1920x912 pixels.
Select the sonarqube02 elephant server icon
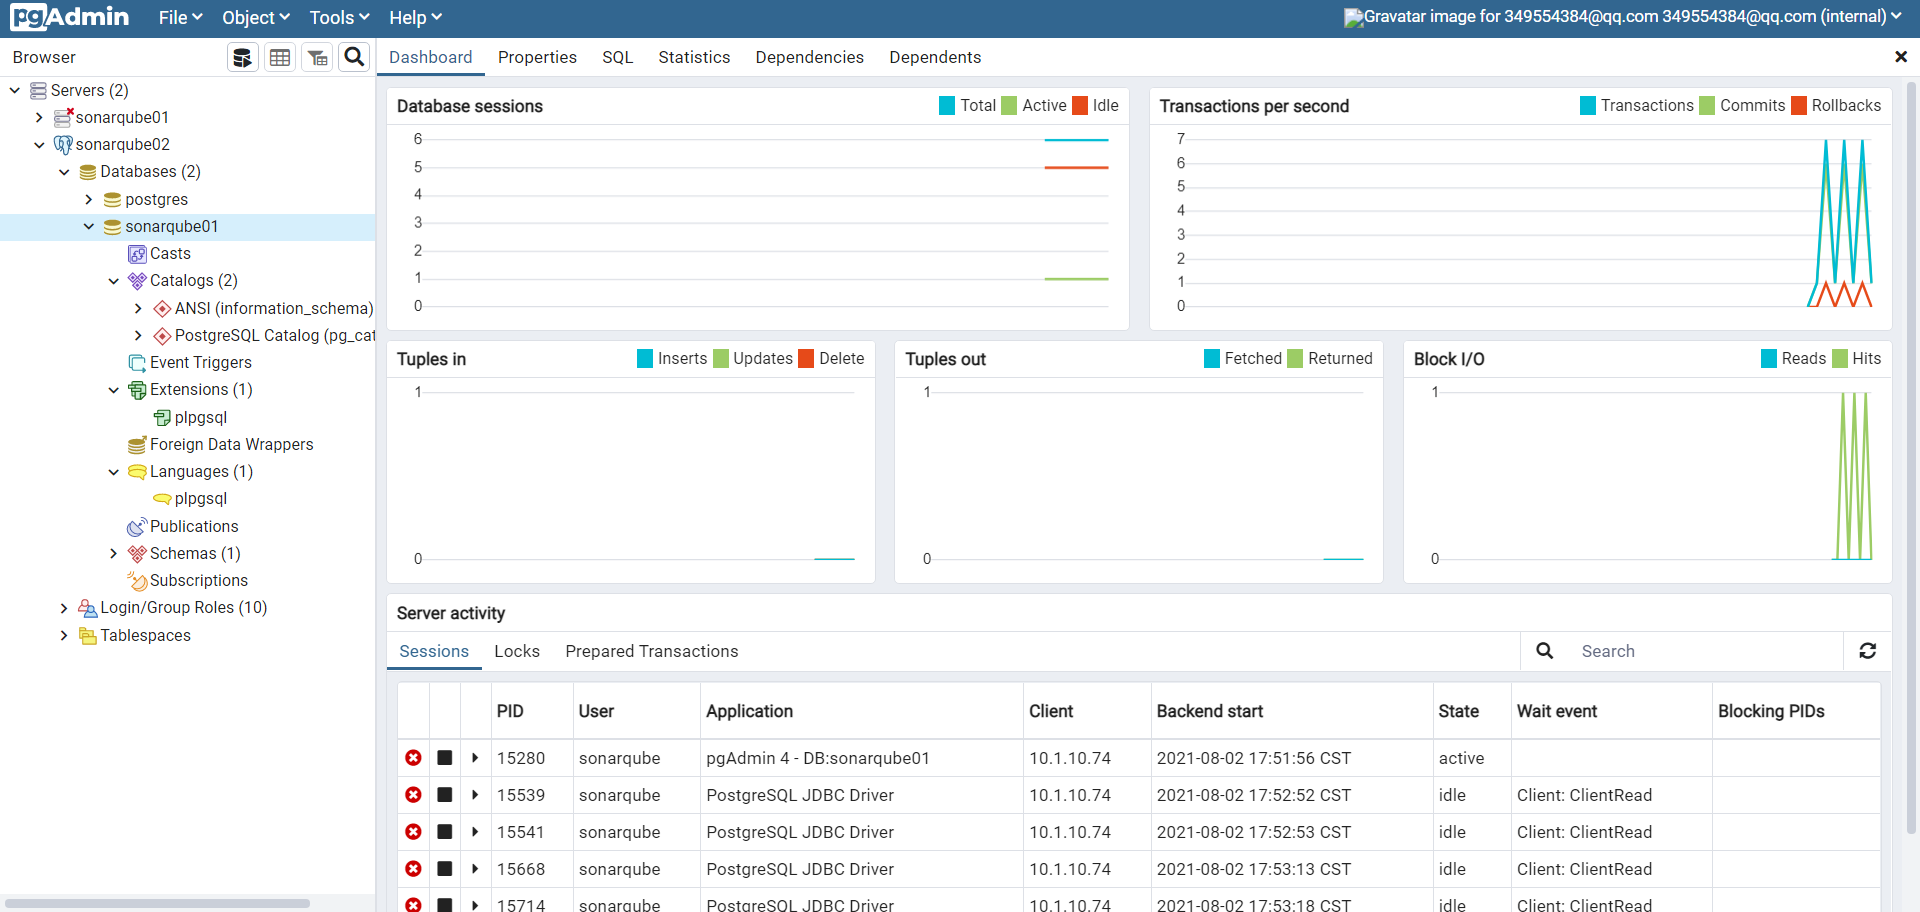pyautogui.click(x=63, y=145)
